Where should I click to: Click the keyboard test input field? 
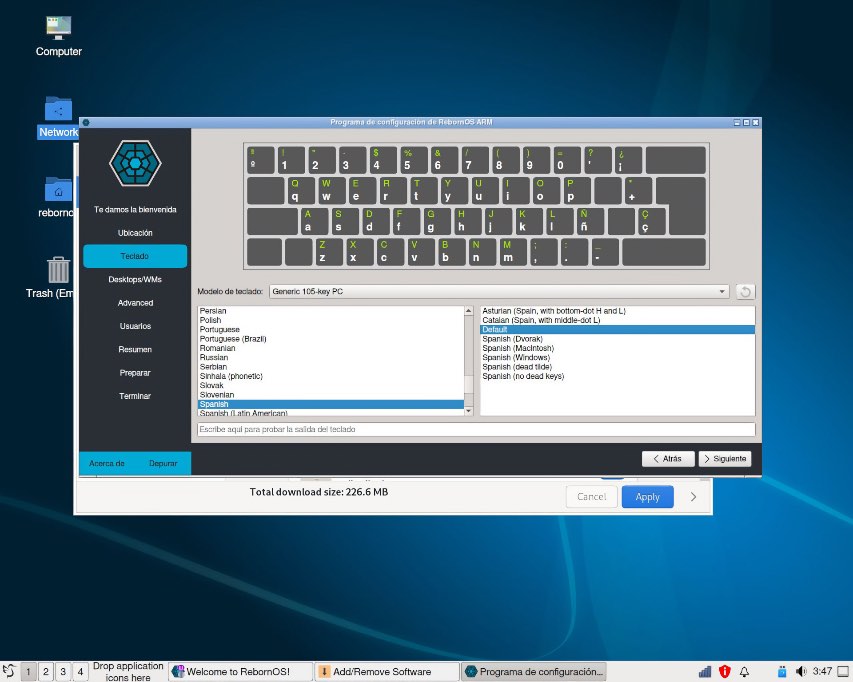[476, 430]
